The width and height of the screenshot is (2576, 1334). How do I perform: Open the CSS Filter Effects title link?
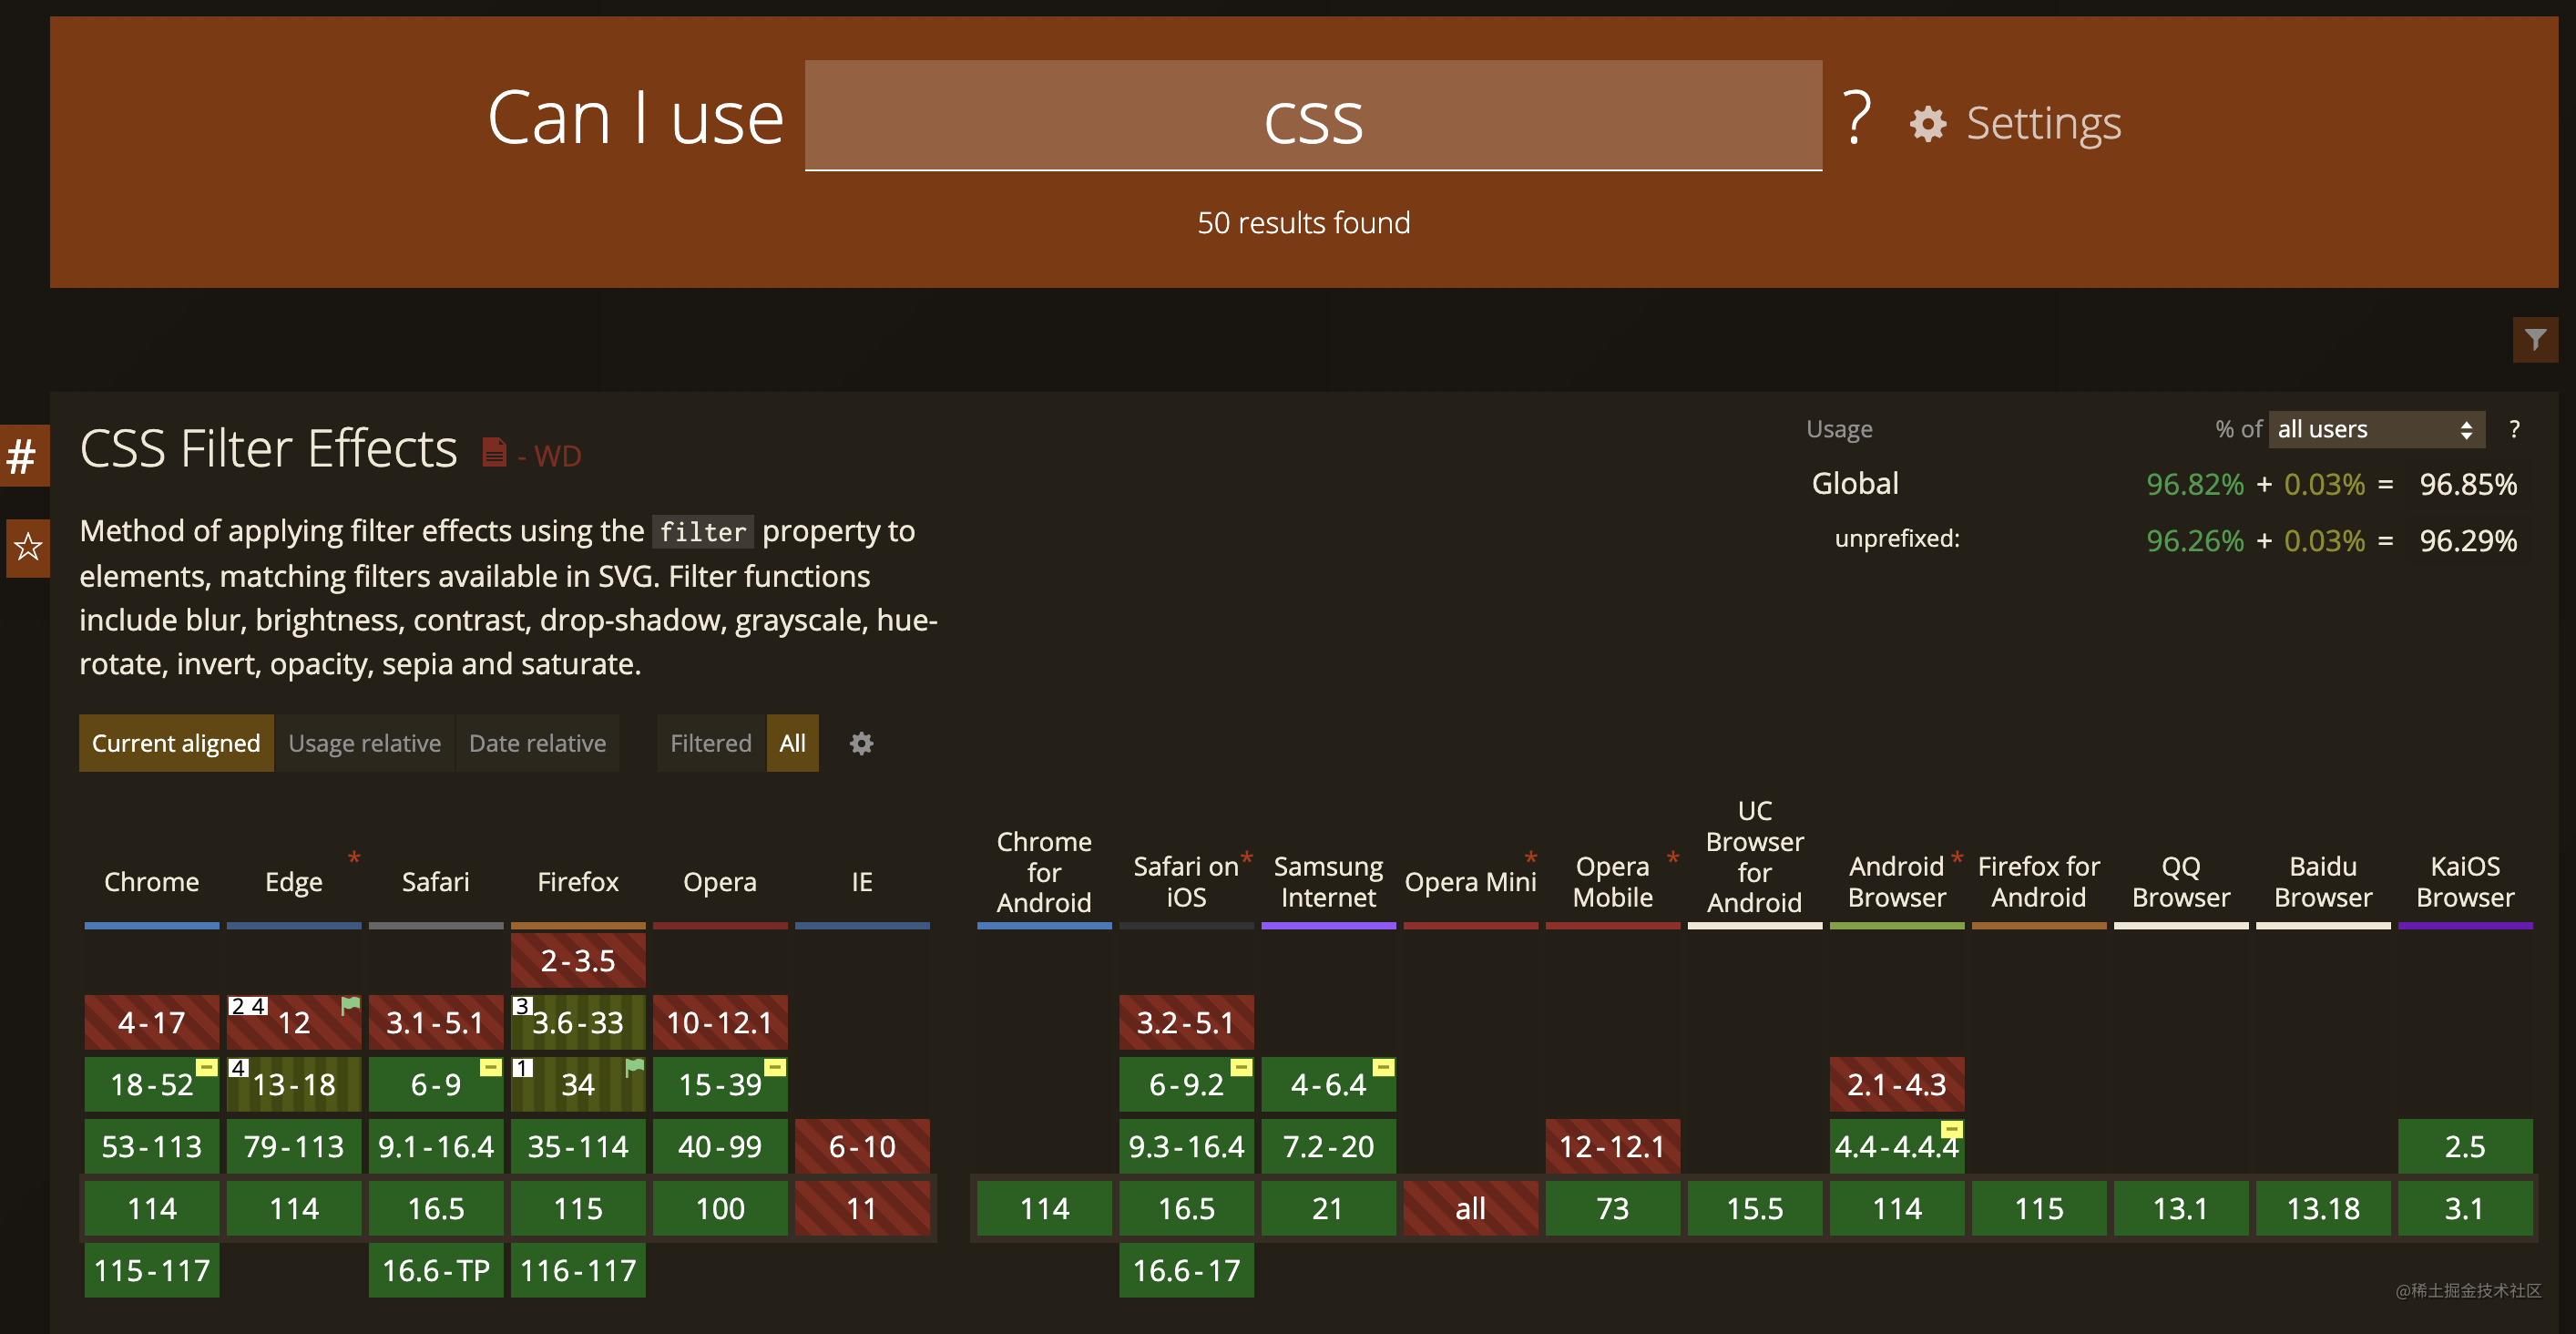point(268,448)
